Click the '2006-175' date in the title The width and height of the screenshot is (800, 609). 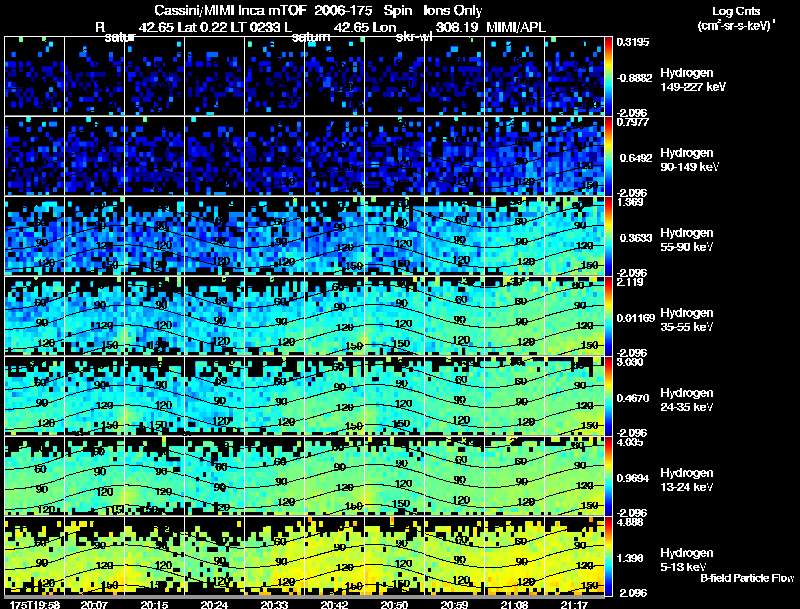(343, 11)
